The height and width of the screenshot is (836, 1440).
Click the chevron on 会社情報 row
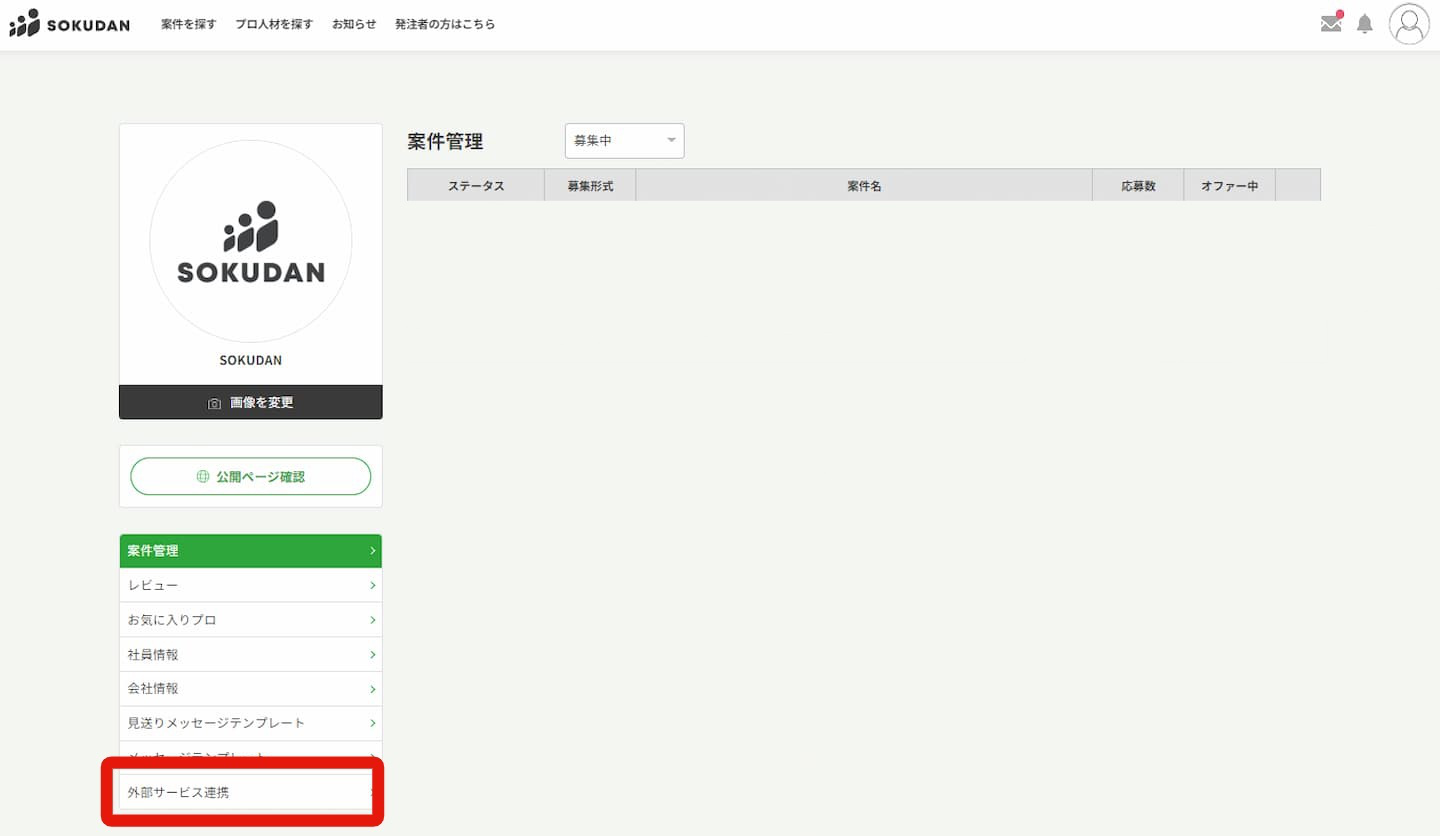point(372,689)
